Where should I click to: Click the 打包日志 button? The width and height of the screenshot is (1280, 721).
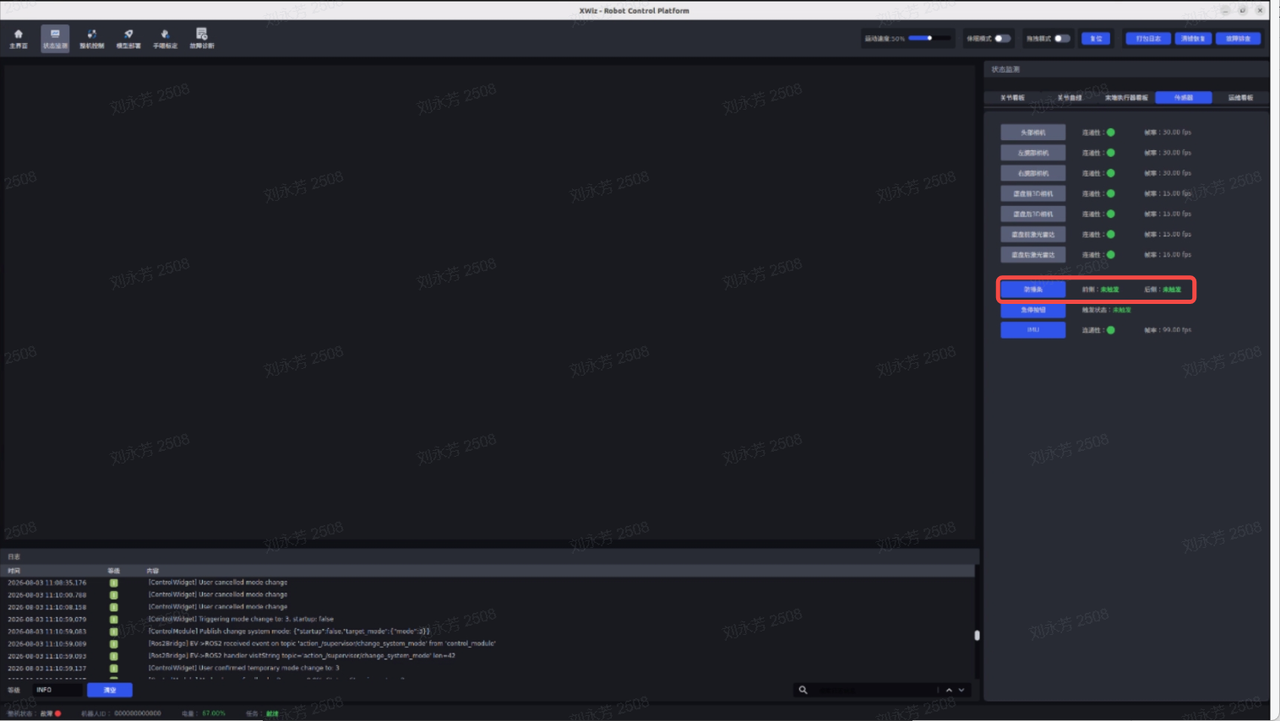point(1148,38)
